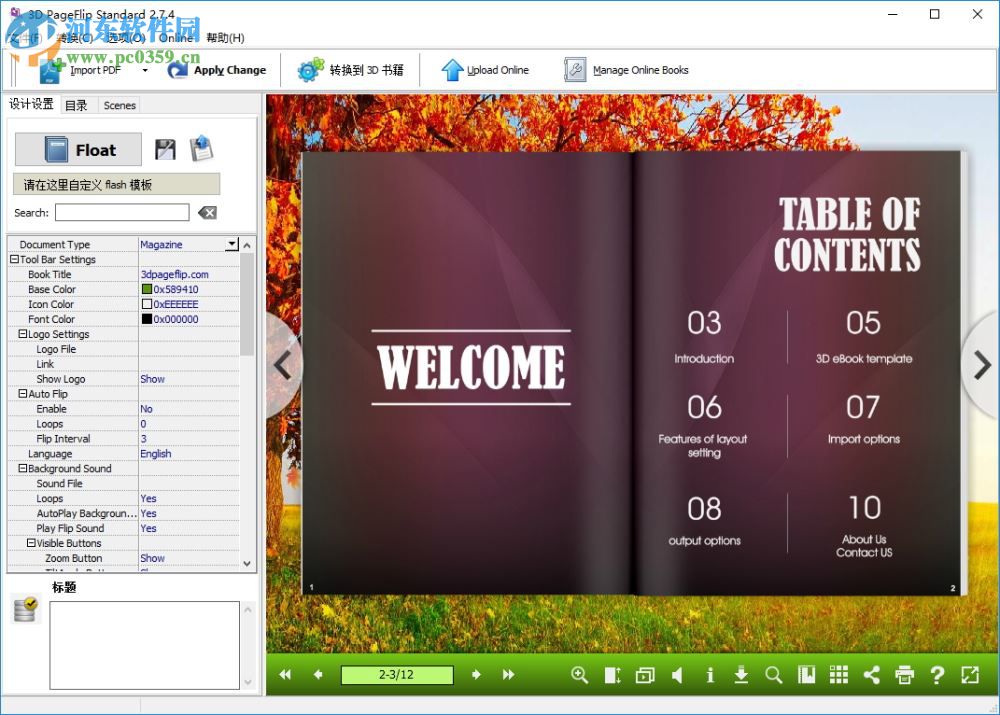
Task: Click the zoom in magnifier icon
Action: [579, 675]
